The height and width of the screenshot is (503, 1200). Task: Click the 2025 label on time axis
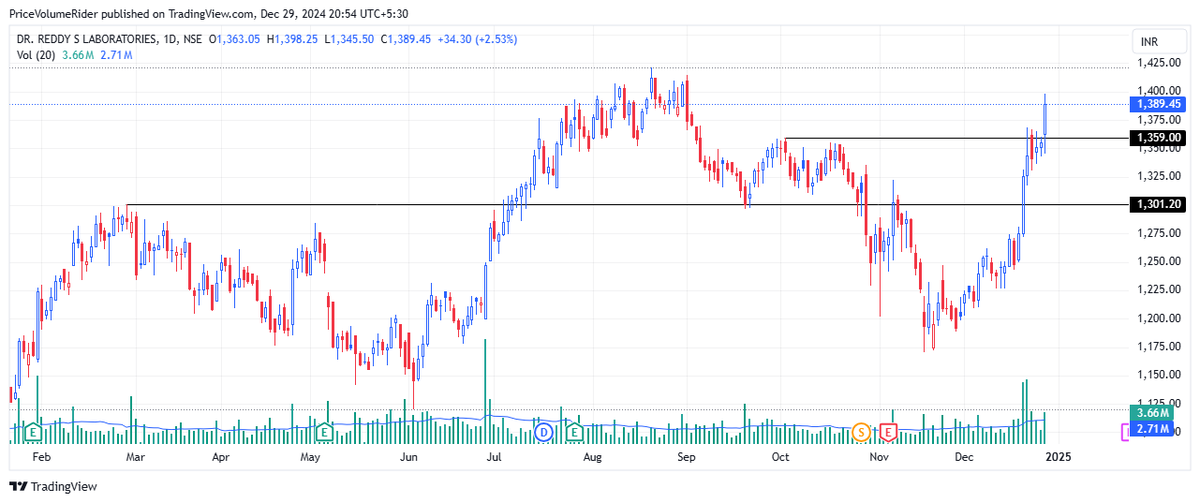coord(1059,457)
